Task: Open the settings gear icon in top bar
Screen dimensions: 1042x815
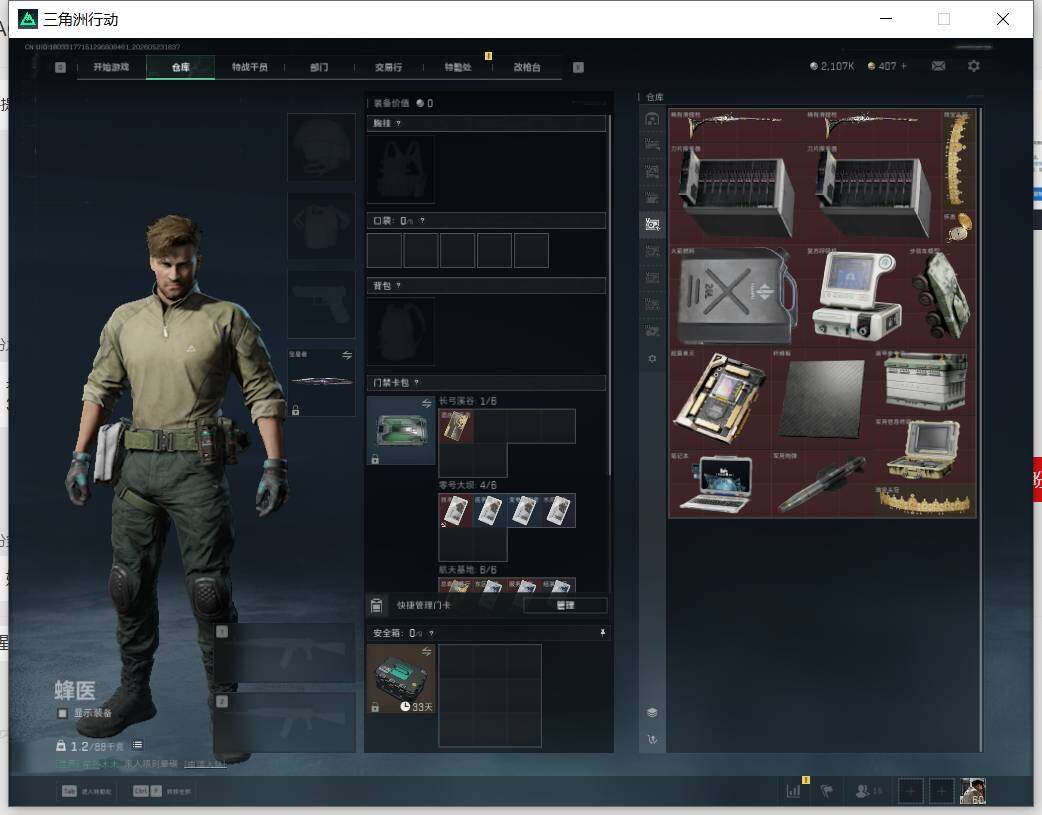Action: coord(974,66)
